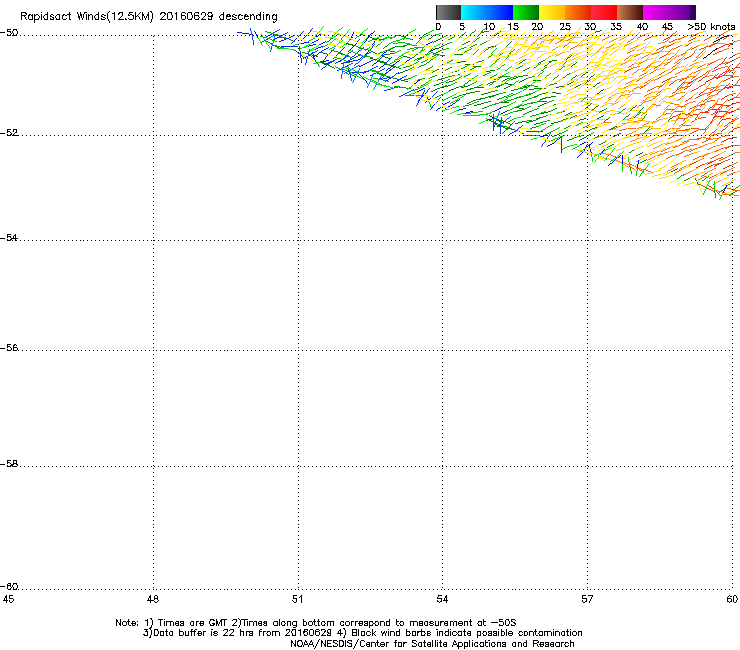
Task: Click the '-50' latitude axis label
Action: coord(9,33)
